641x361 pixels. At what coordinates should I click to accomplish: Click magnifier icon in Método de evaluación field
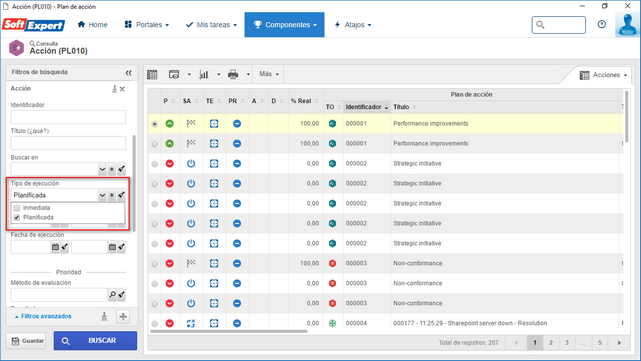112,295
